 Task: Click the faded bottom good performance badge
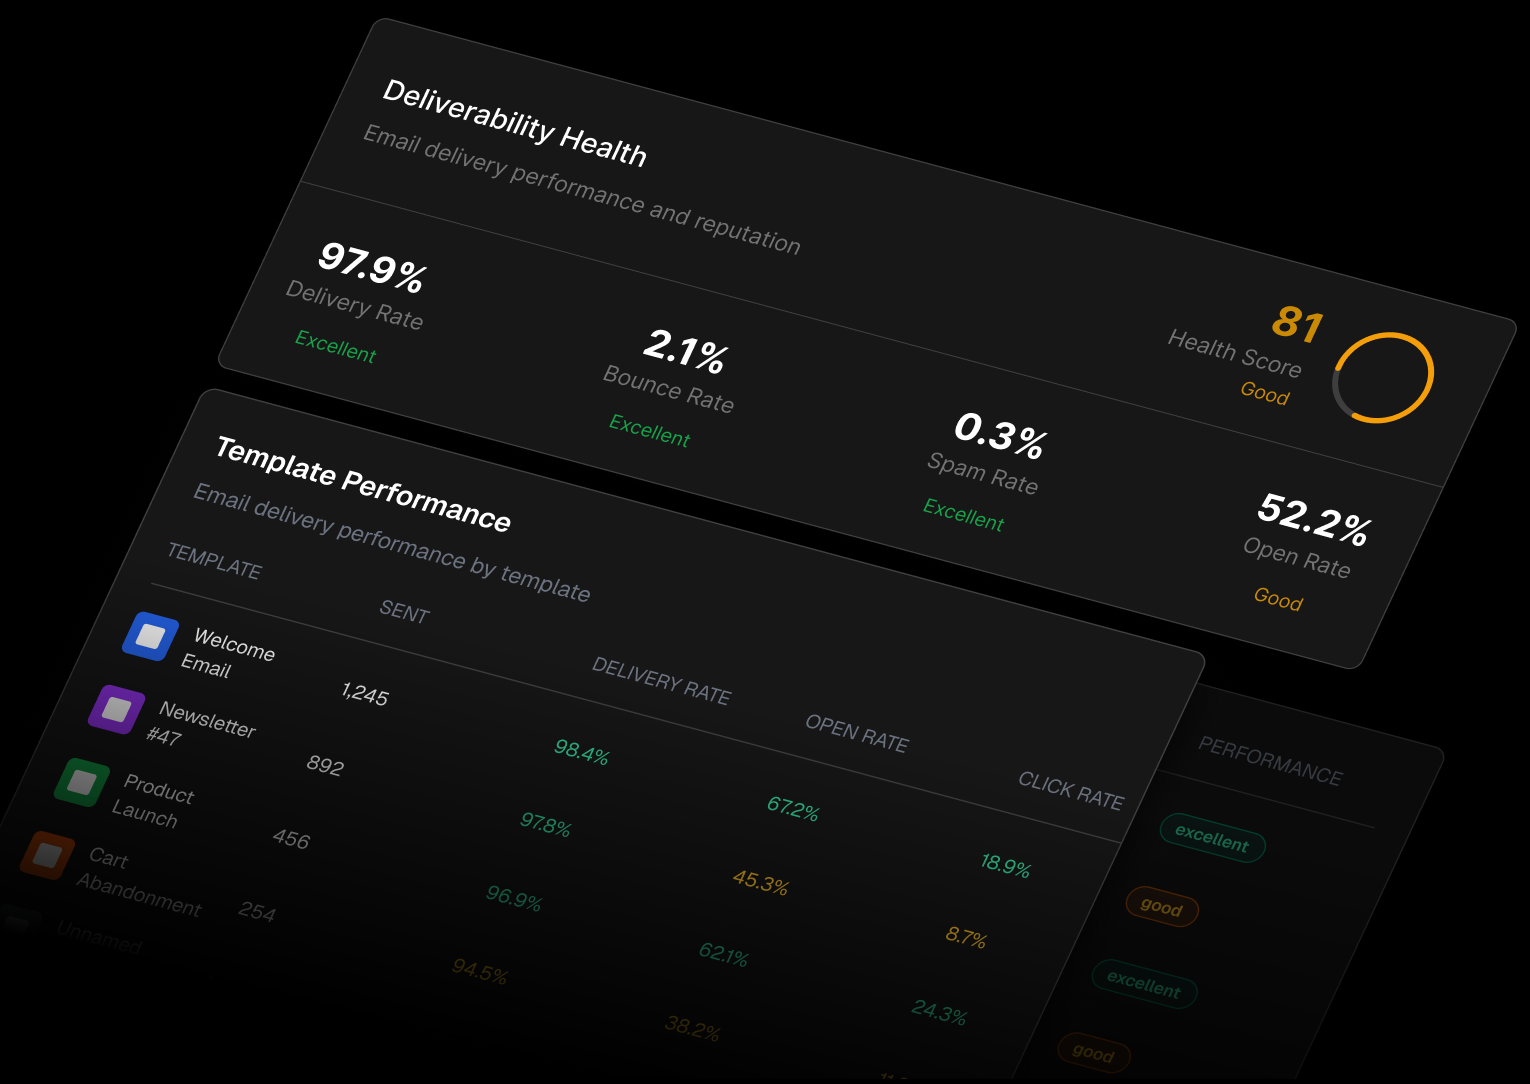1094,1053
